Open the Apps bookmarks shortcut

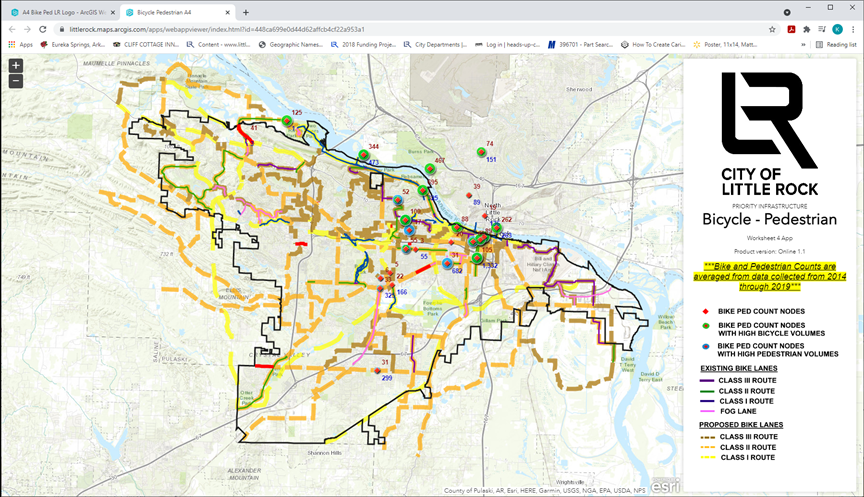point(20,45)
